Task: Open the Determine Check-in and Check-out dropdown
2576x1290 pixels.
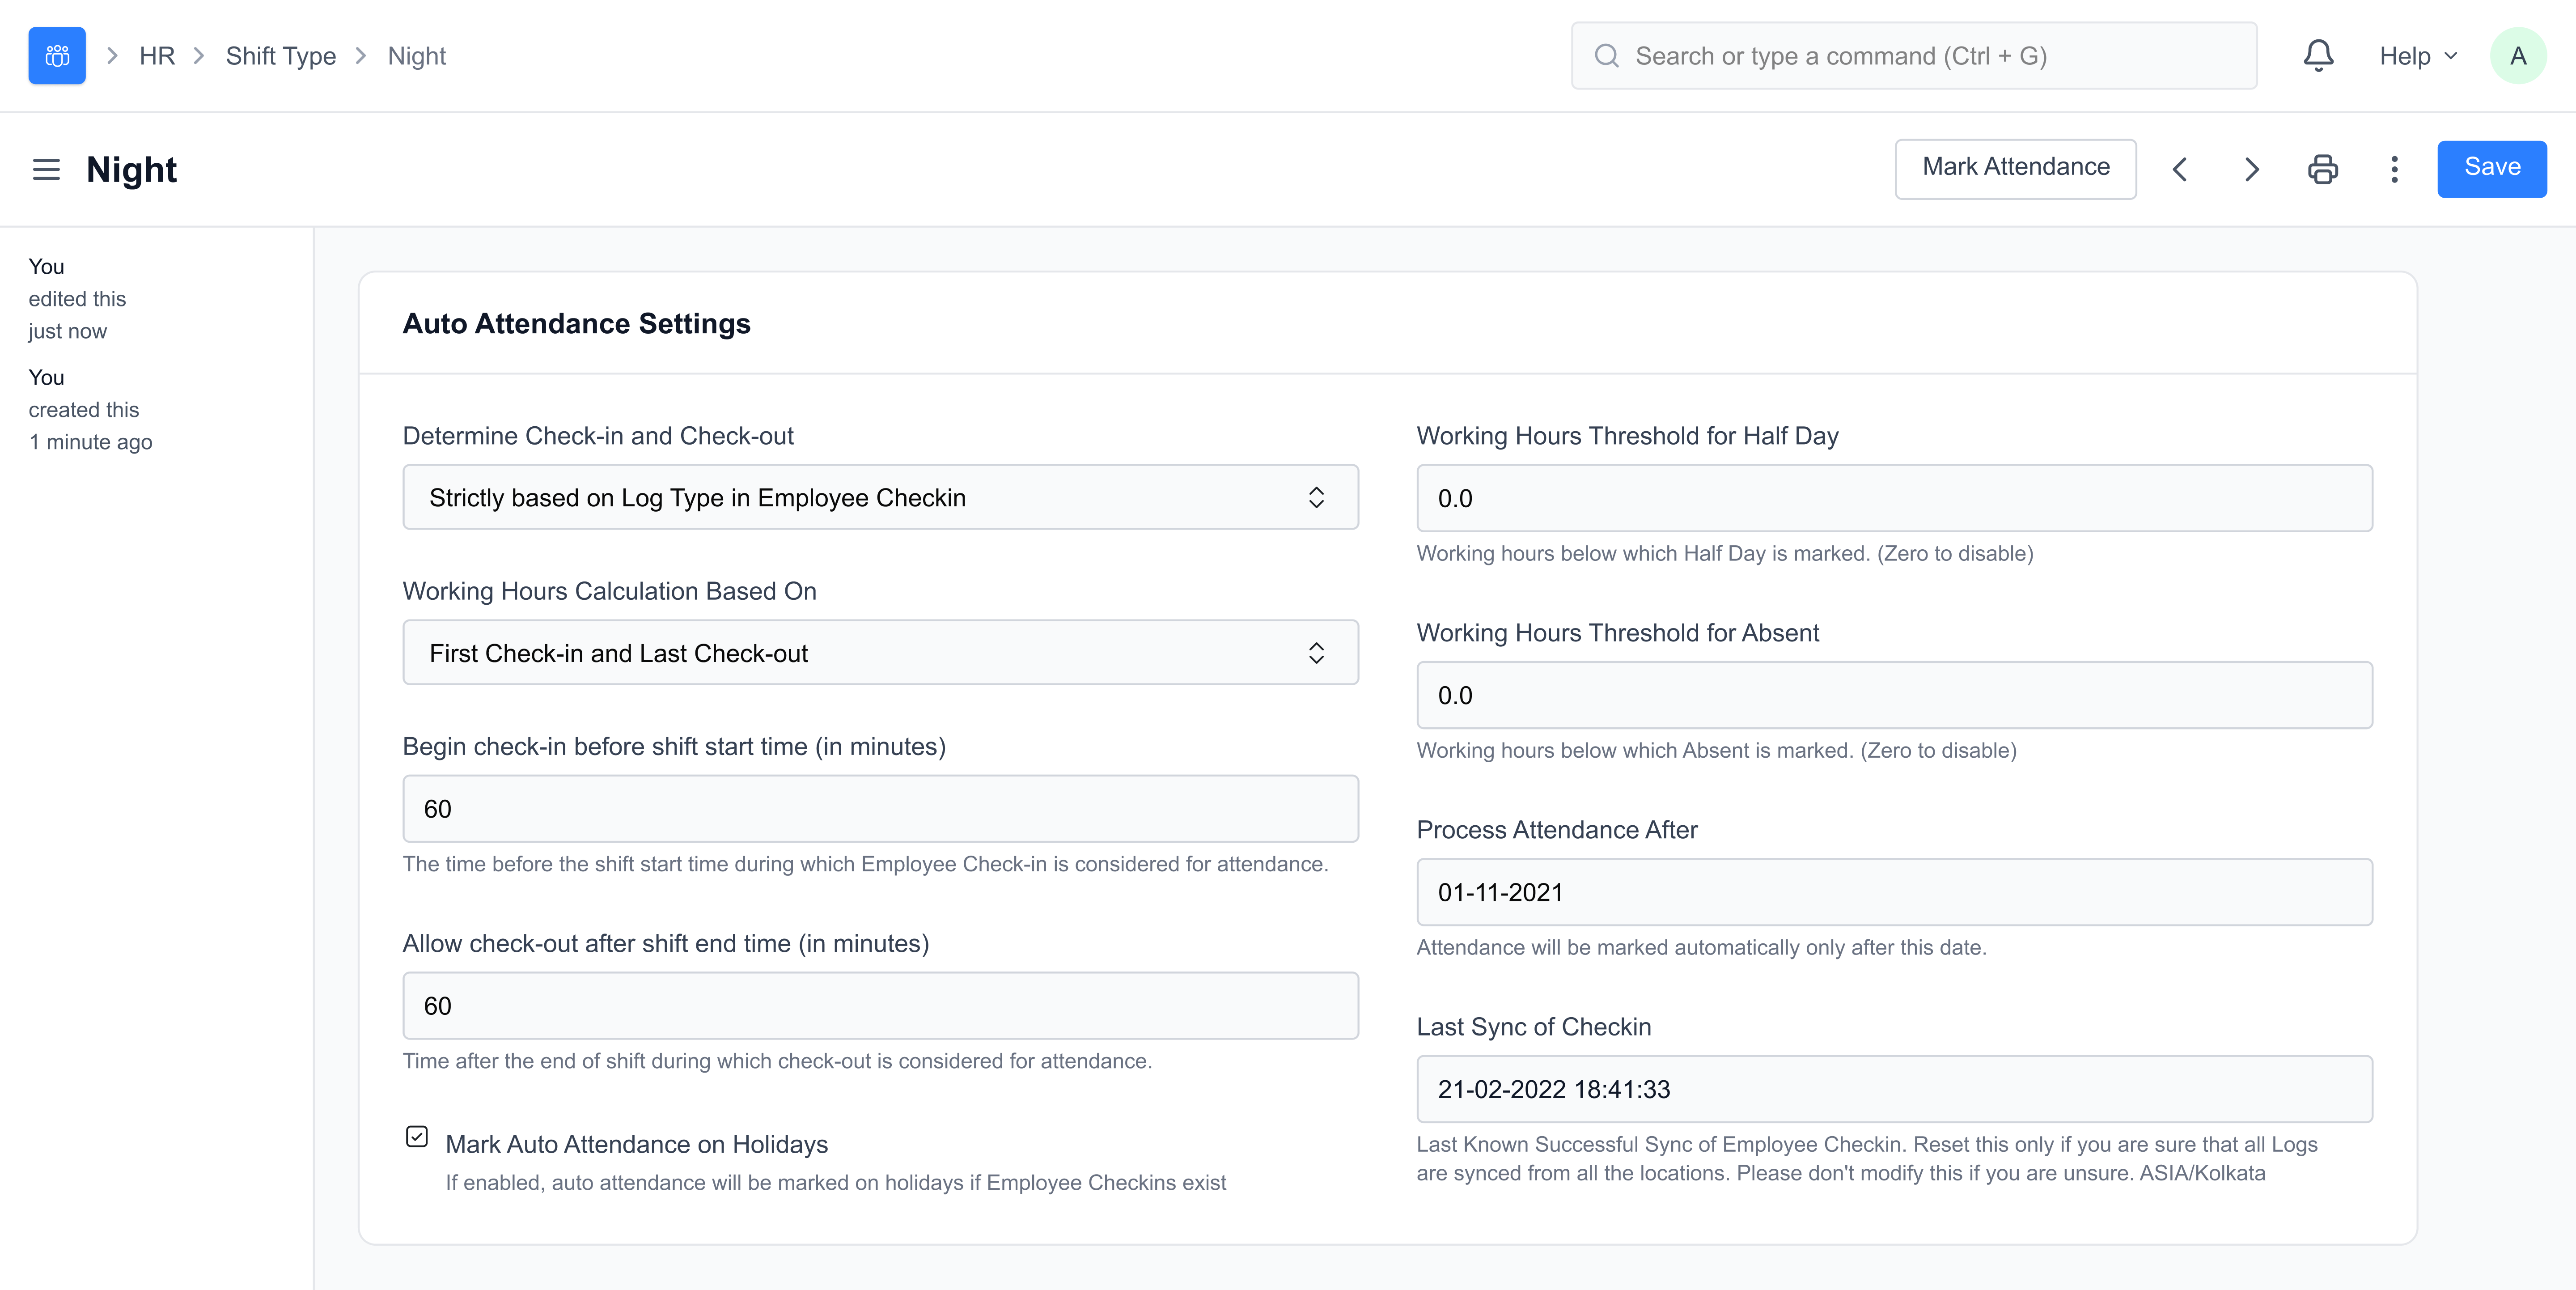Action: tap(880, 497)
